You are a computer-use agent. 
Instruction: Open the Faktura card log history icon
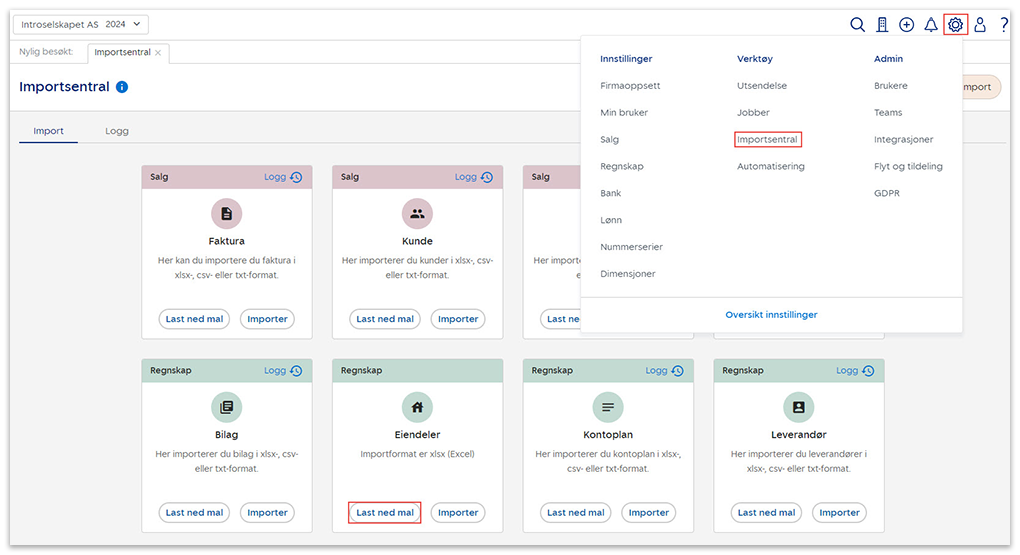(296, 177)
